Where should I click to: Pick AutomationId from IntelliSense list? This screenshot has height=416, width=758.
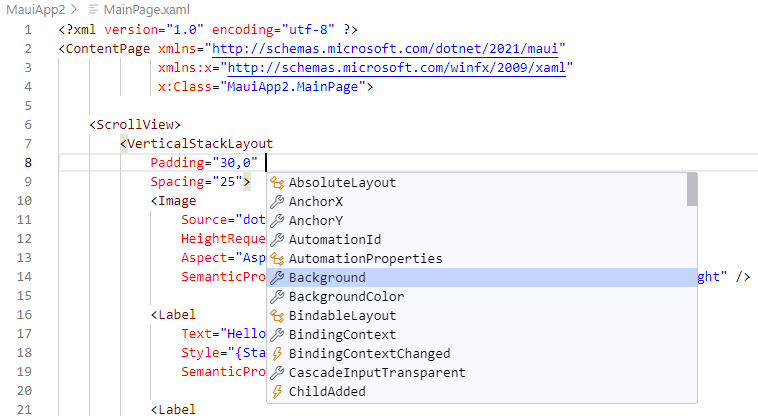pos(482,240)
